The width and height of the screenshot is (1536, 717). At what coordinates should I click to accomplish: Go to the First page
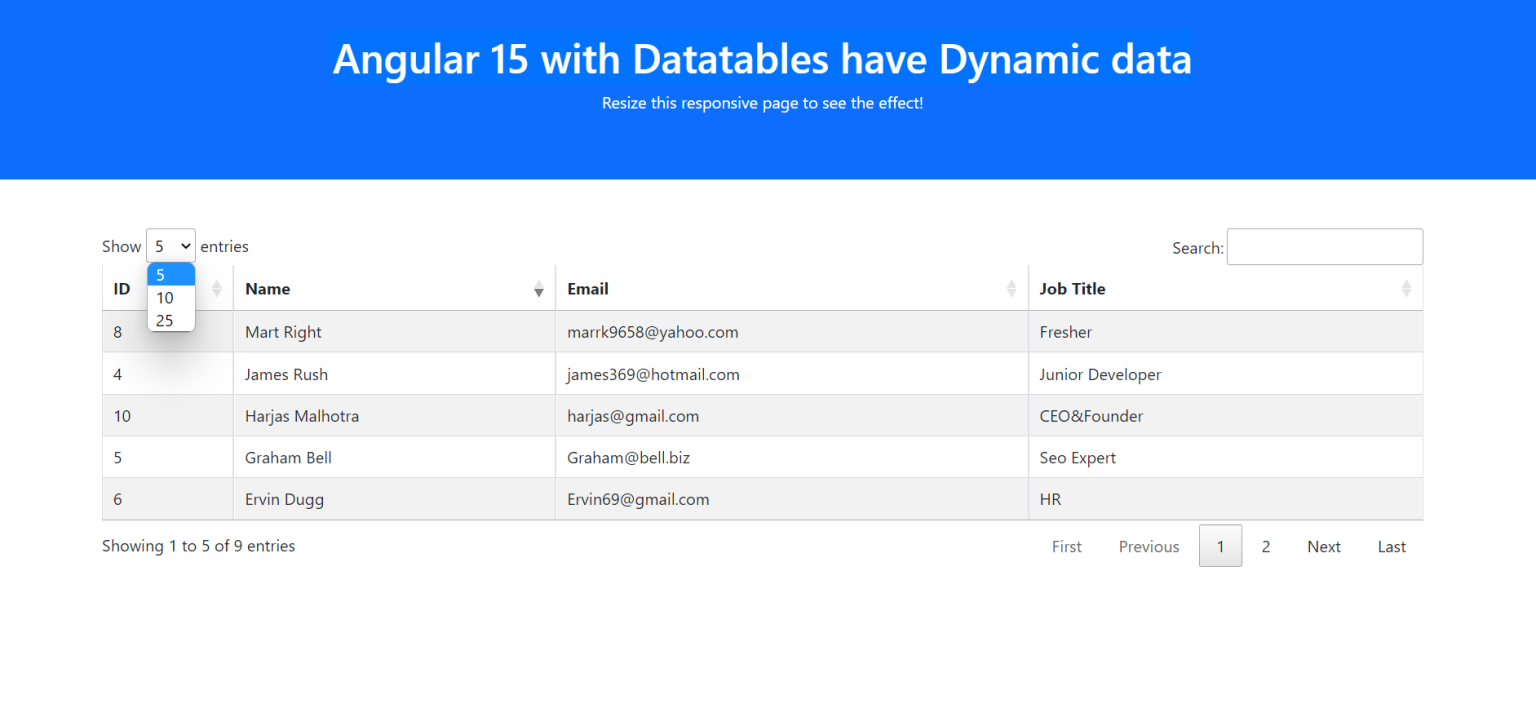[1066, 547]
